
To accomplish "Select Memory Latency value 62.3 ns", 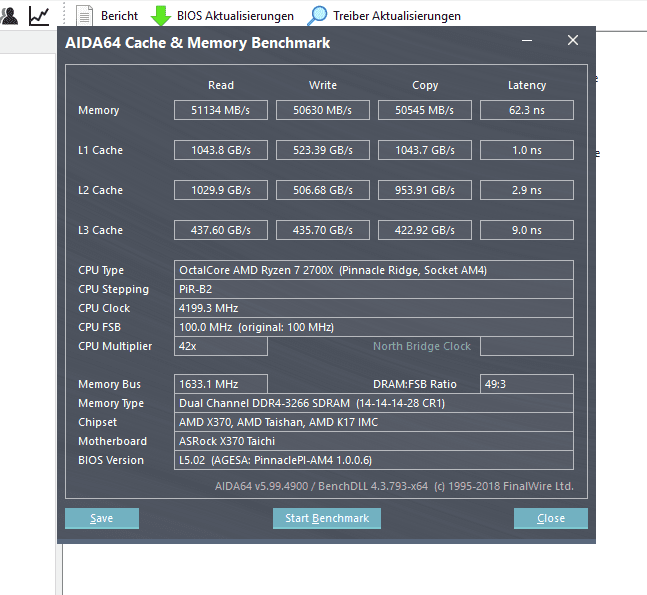I will click(527, 110).
